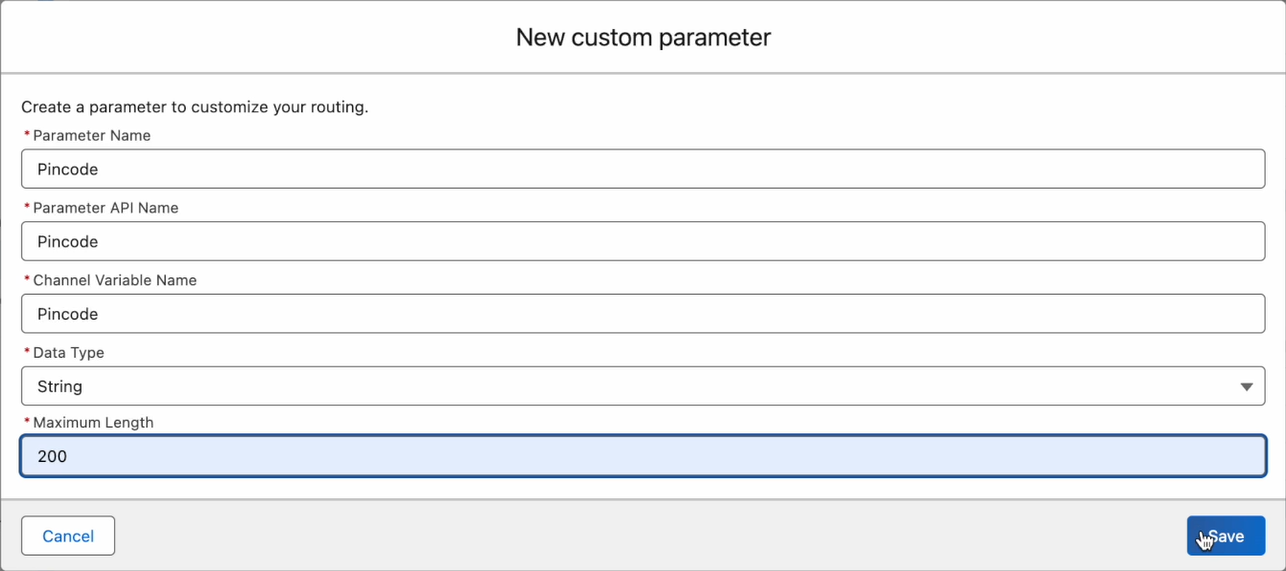
Task: Click the Parameter Name input field
Action: point(642,169)
